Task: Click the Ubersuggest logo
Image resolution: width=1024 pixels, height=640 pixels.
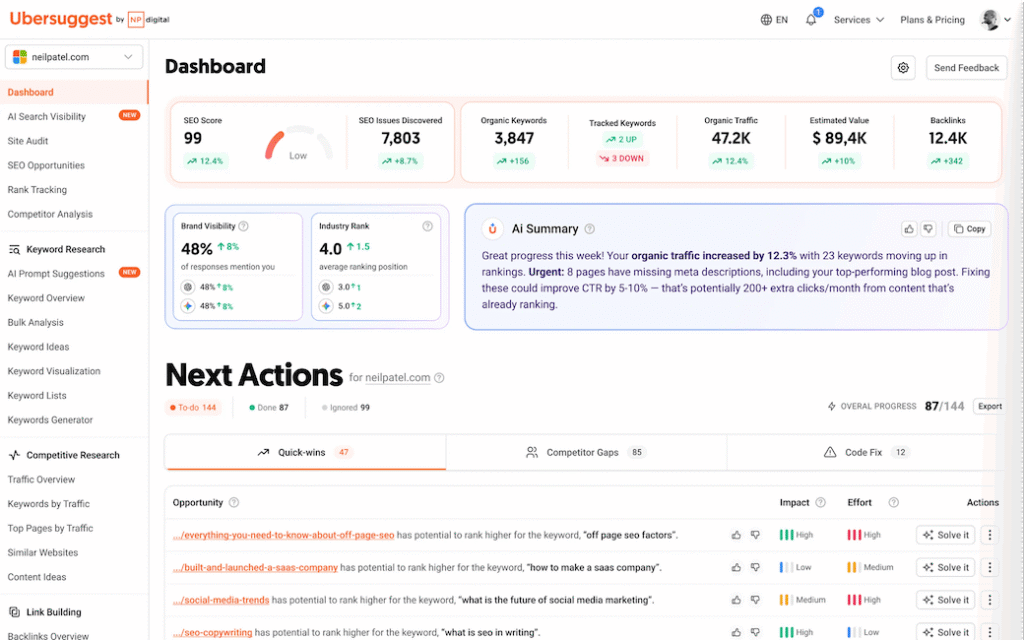Action: pyautogui.click(x=61, y=19)
